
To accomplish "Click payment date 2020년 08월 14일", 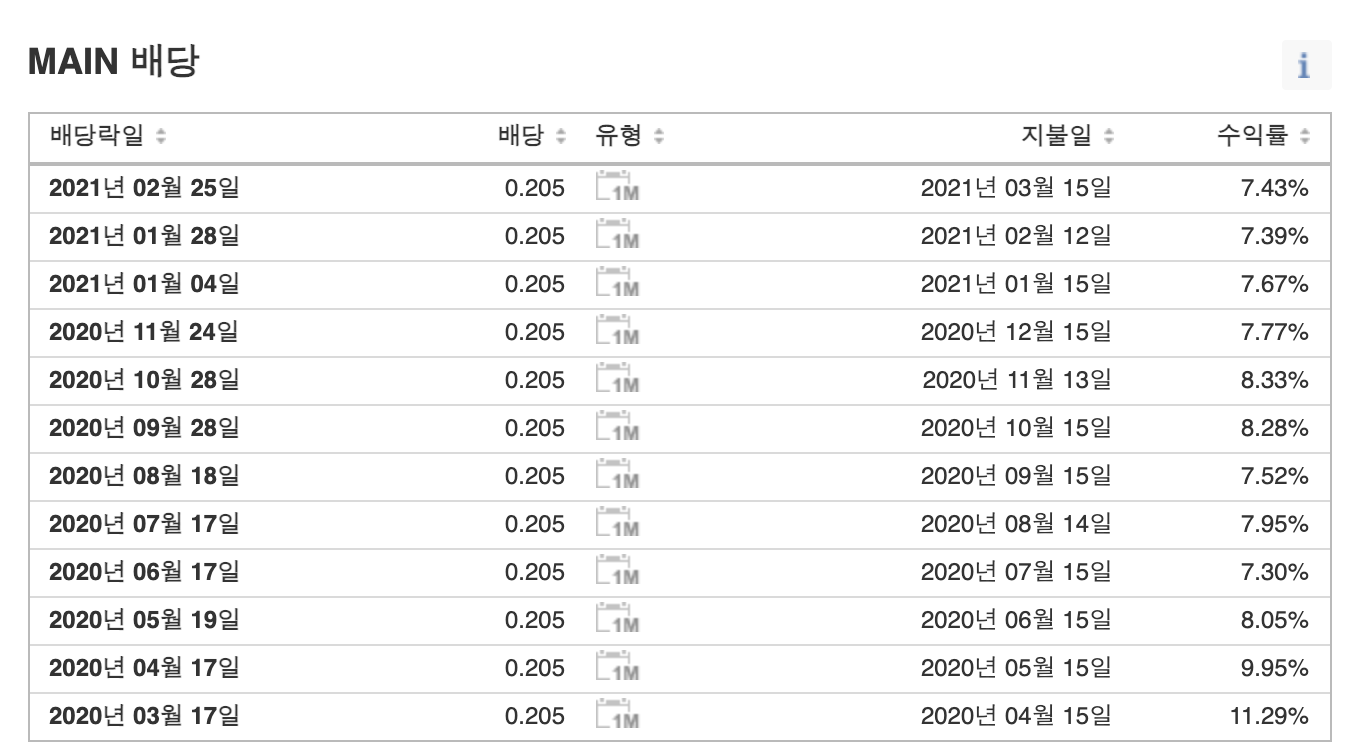I will pos(1016,524).
